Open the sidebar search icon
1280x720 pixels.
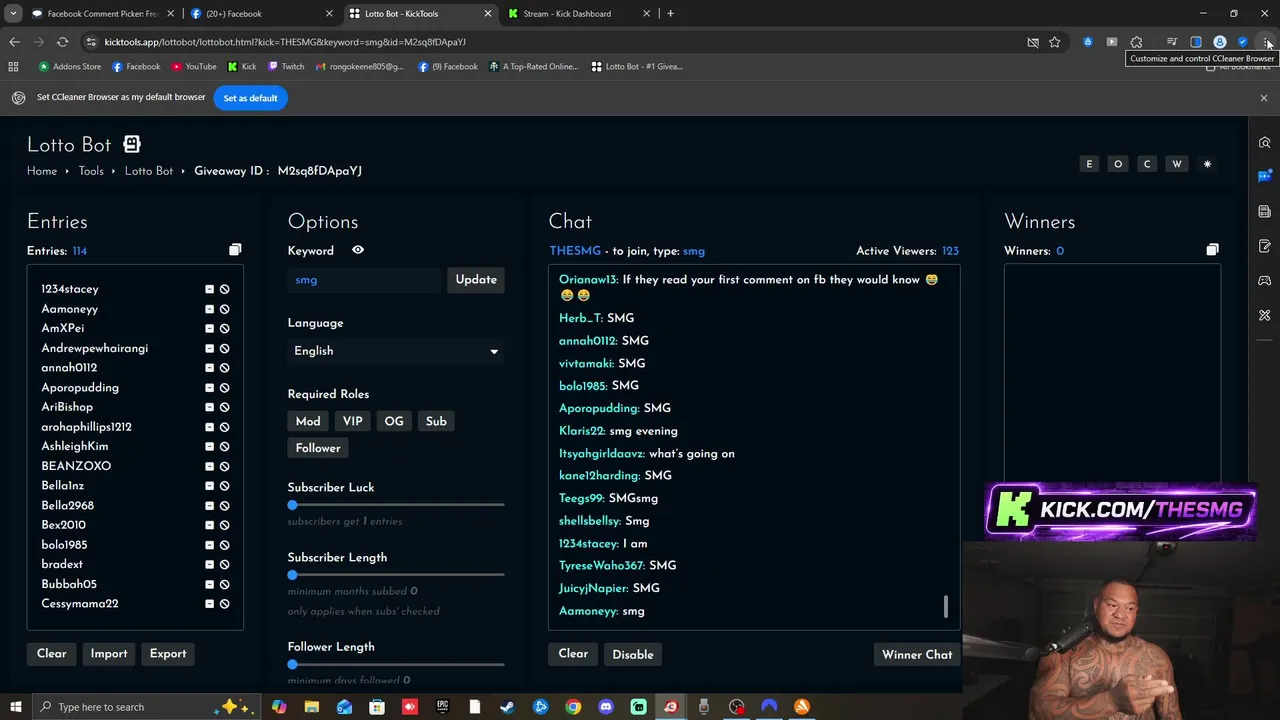pyautogui.click(x=1264, y=142)
